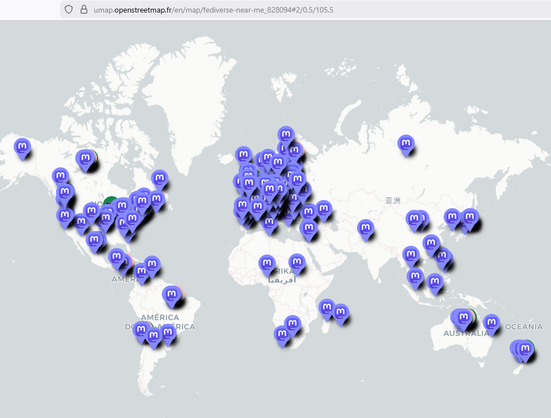Open the Caucasus region Mastodon marker

pos(324,211)
